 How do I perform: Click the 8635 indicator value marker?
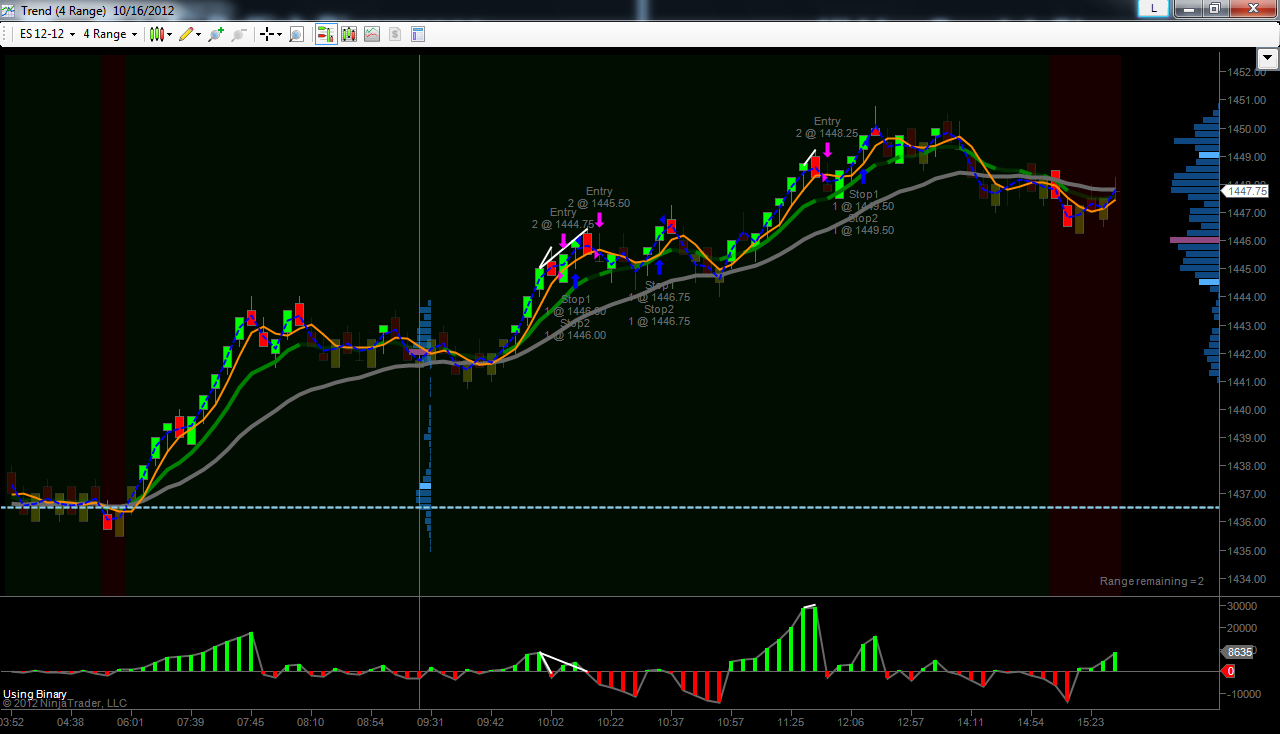point(1239,652)
